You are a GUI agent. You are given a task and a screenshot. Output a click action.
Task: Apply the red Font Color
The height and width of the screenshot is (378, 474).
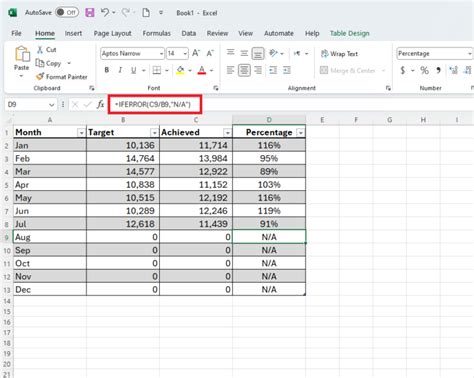coord(202,70)
